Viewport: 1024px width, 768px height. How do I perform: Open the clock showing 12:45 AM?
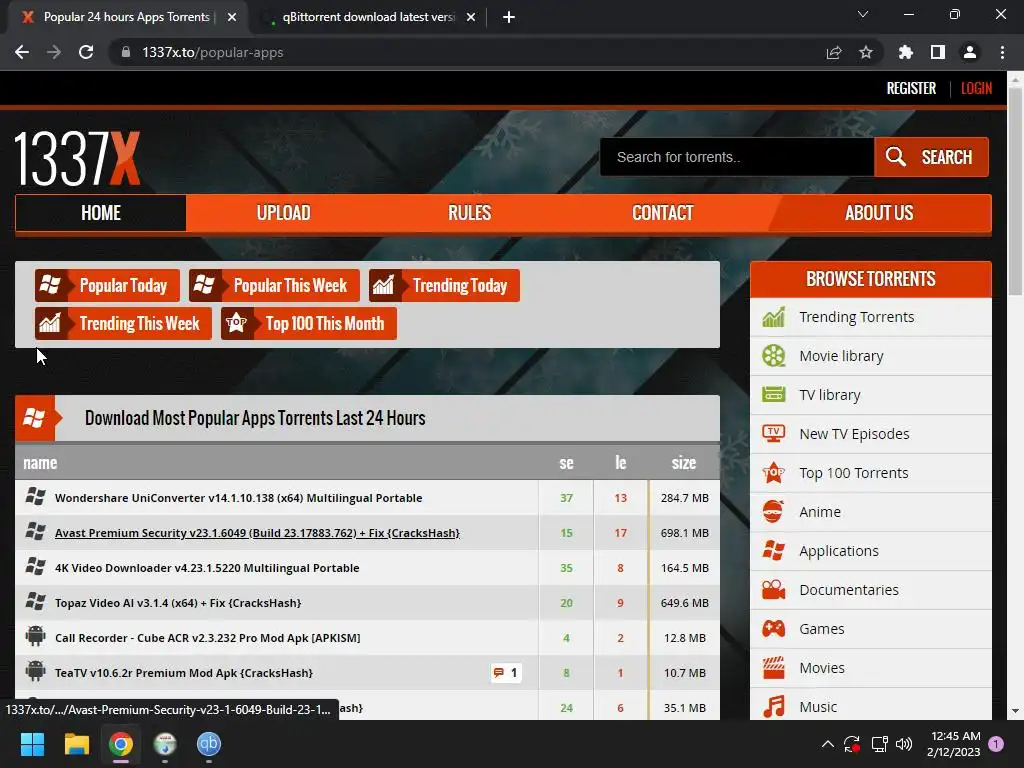pyautogui.click(x=954, y=744)
